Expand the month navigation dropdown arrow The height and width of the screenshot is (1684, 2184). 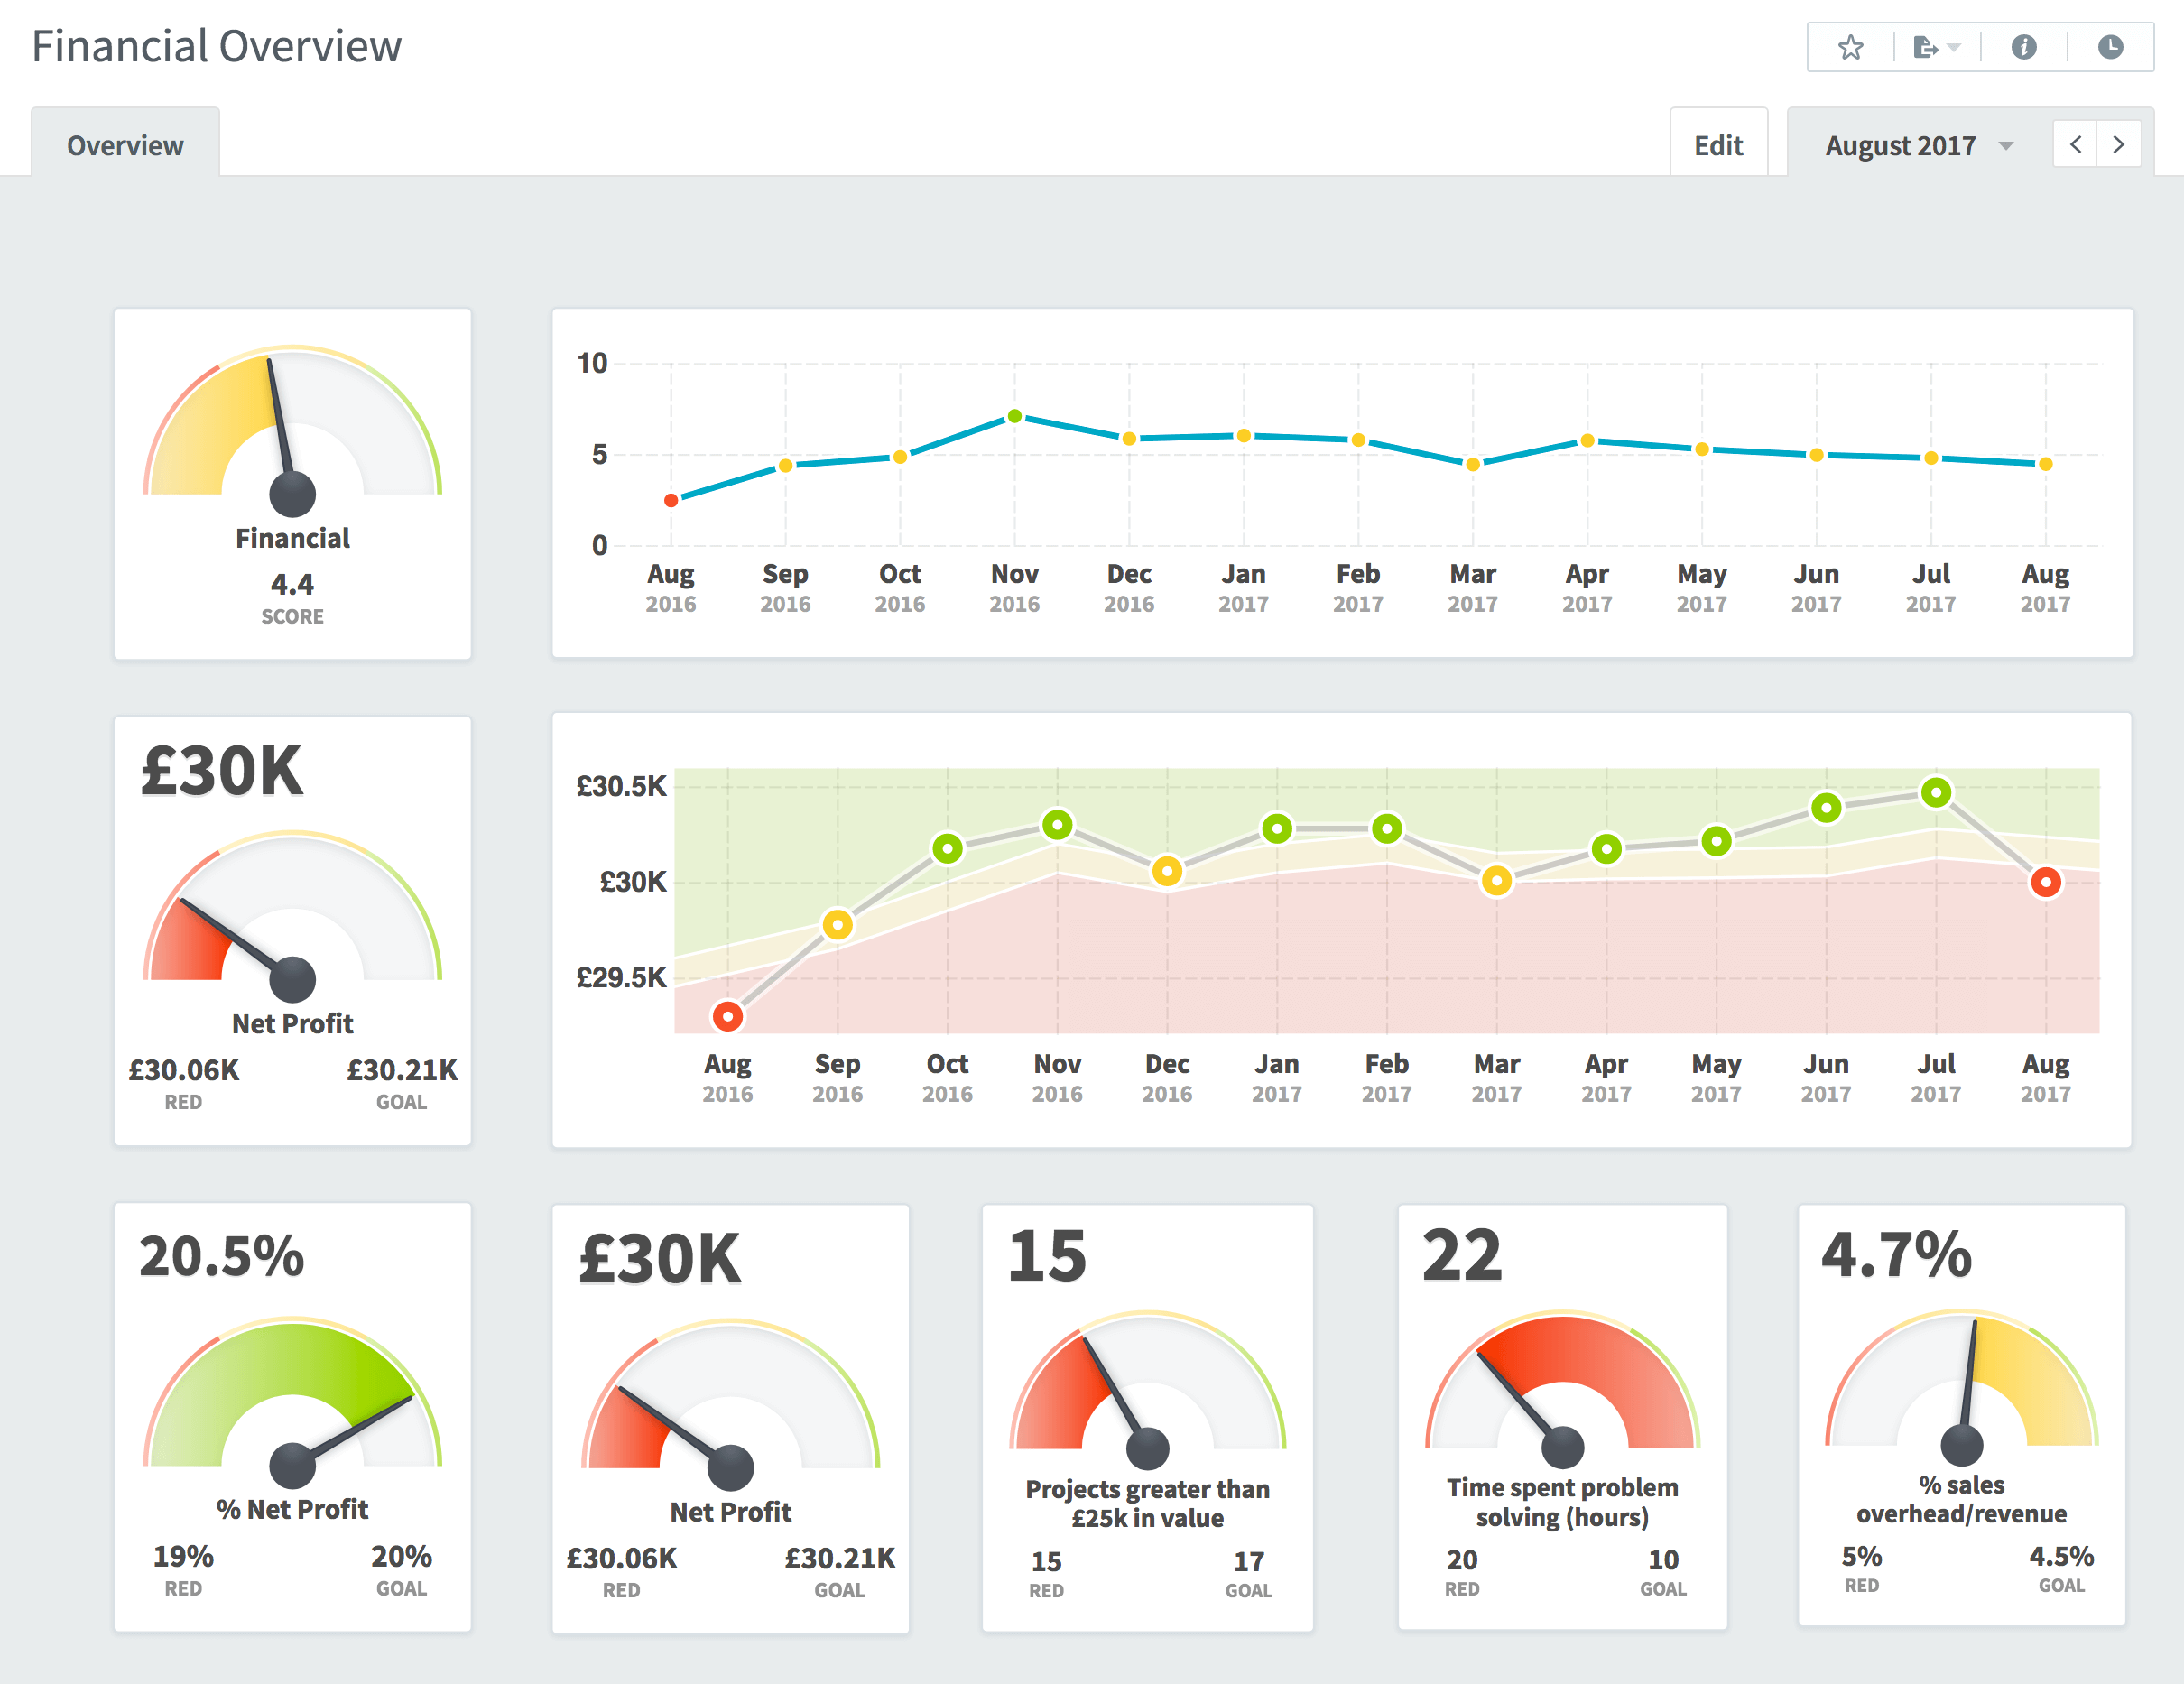point(2004,145)
